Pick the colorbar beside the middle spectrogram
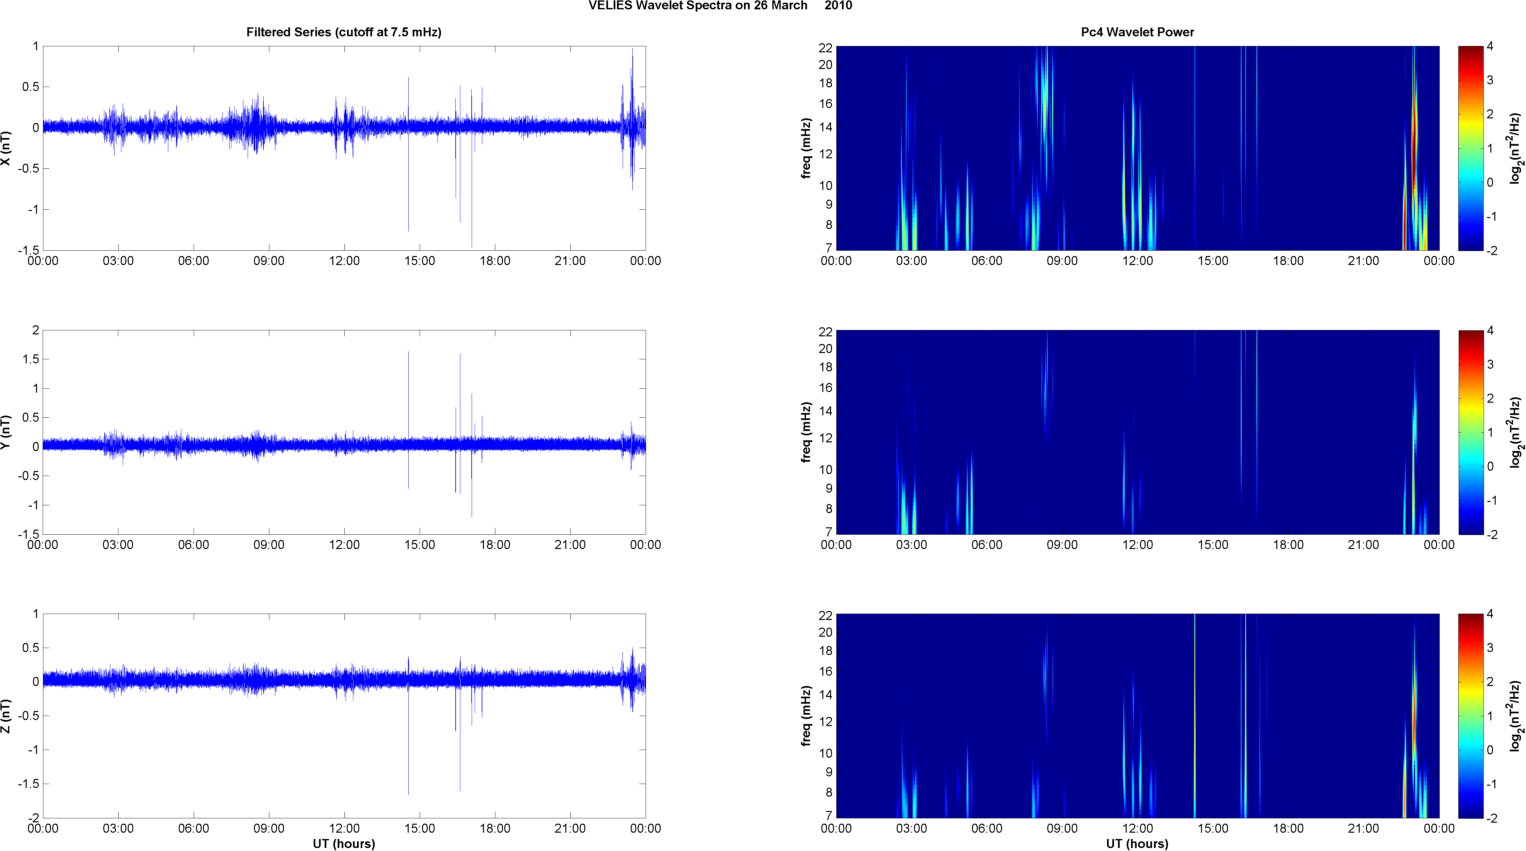 (1470, 432)
